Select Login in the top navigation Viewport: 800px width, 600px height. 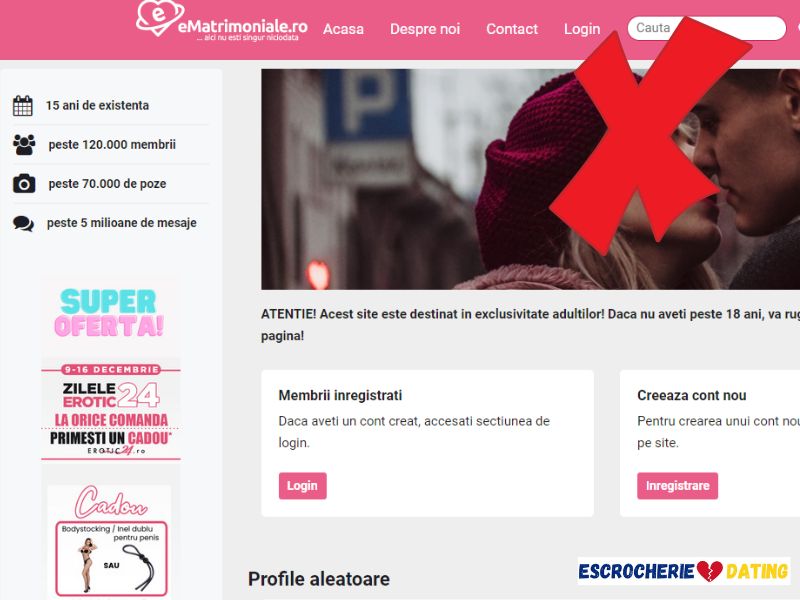[x=582, y=29]
